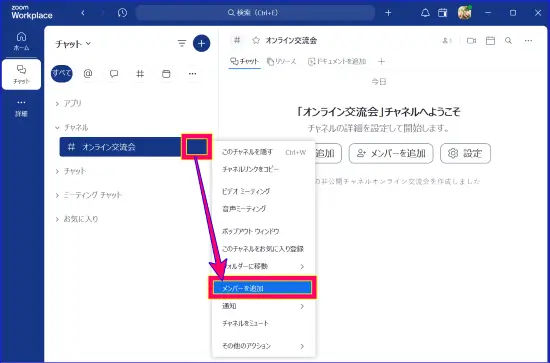Viewport: 550px width, 363px height.
Task: Collapse the チャネル section
Action: point(72,128)
